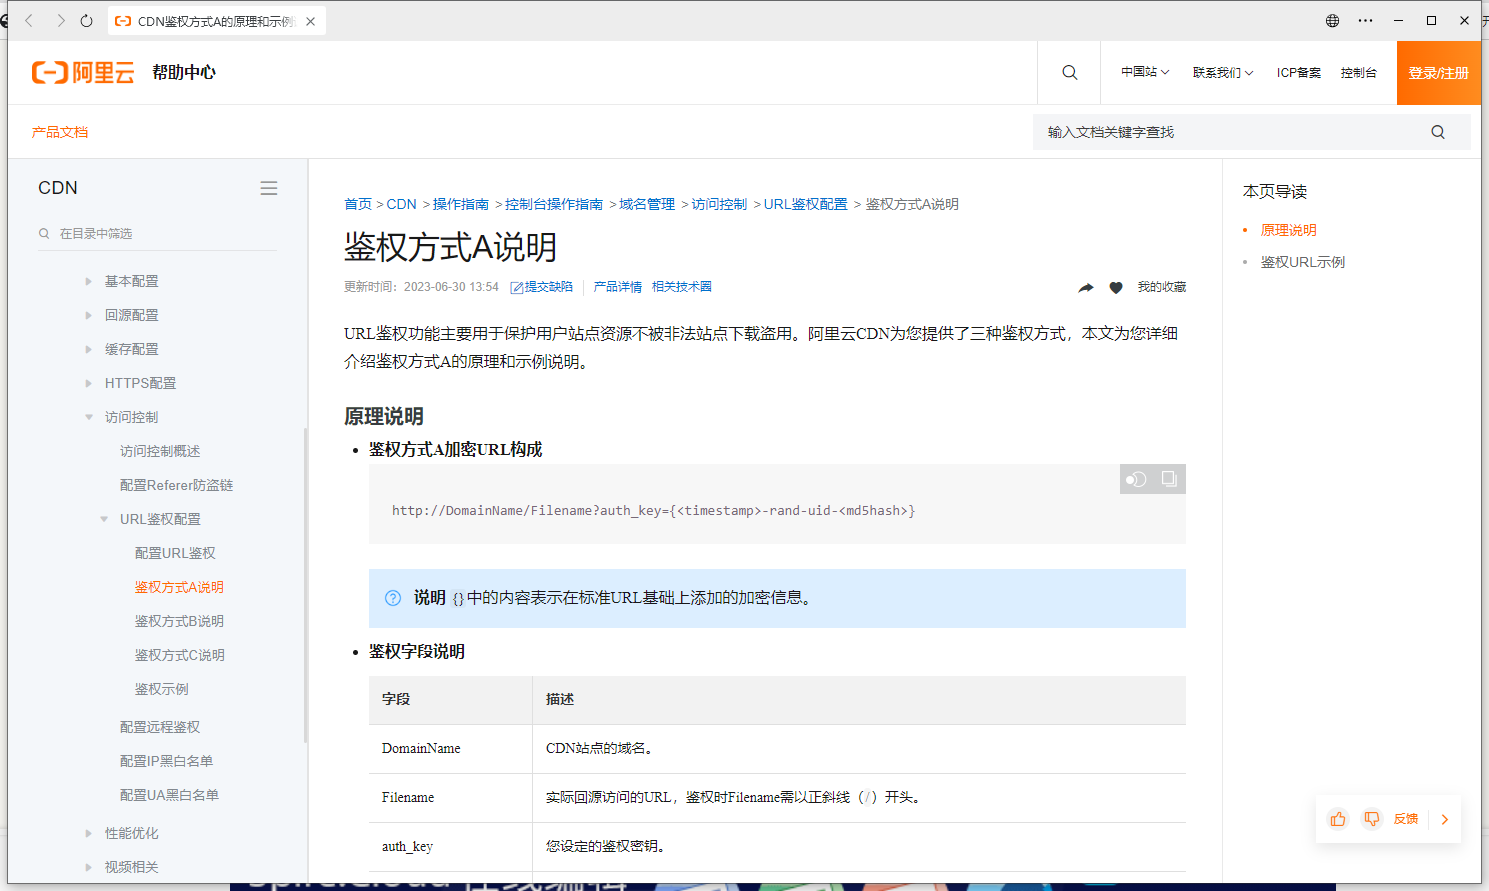Click the CDN breadcrumb link
The width and height of the screenshot is (1489, 891).
[401, 204]
